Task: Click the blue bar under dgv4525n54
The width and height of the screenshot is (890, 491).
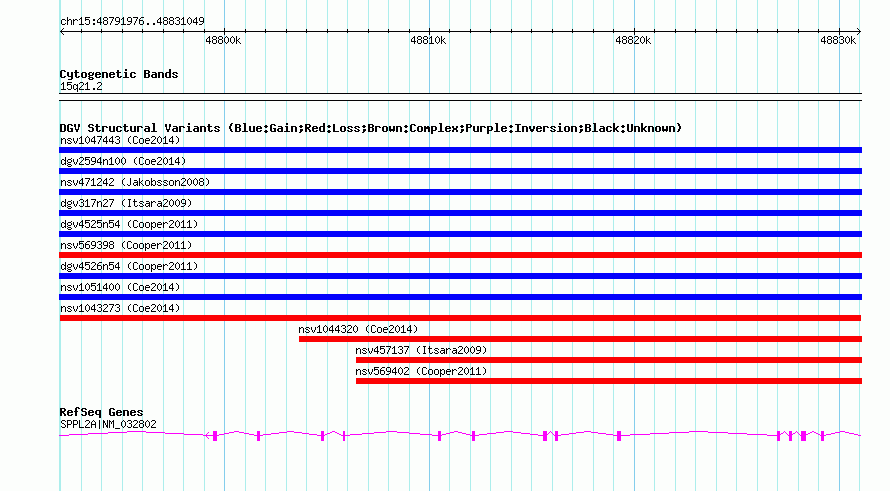Action: (x=460, y=234)
